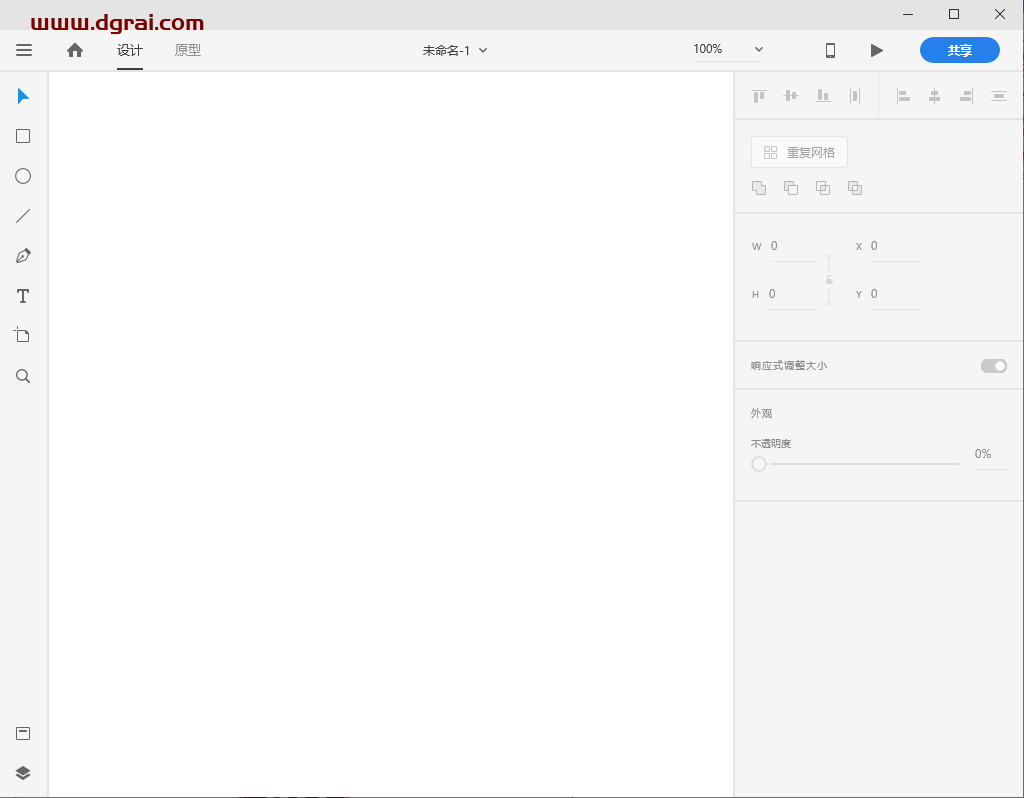Switch to the 原型 tab

pyautogui.click(x=187, y=50)
